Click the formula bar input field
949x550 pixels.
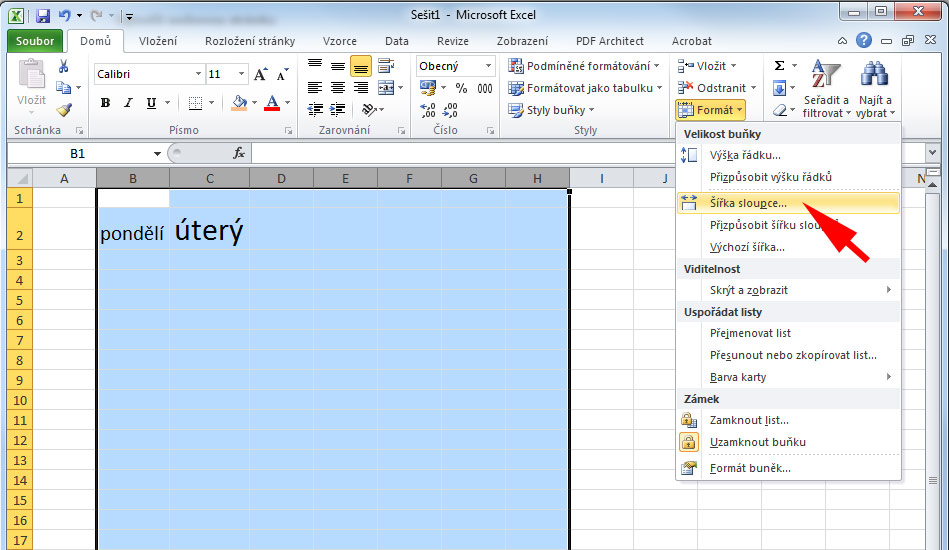click(x=587, y=154)
